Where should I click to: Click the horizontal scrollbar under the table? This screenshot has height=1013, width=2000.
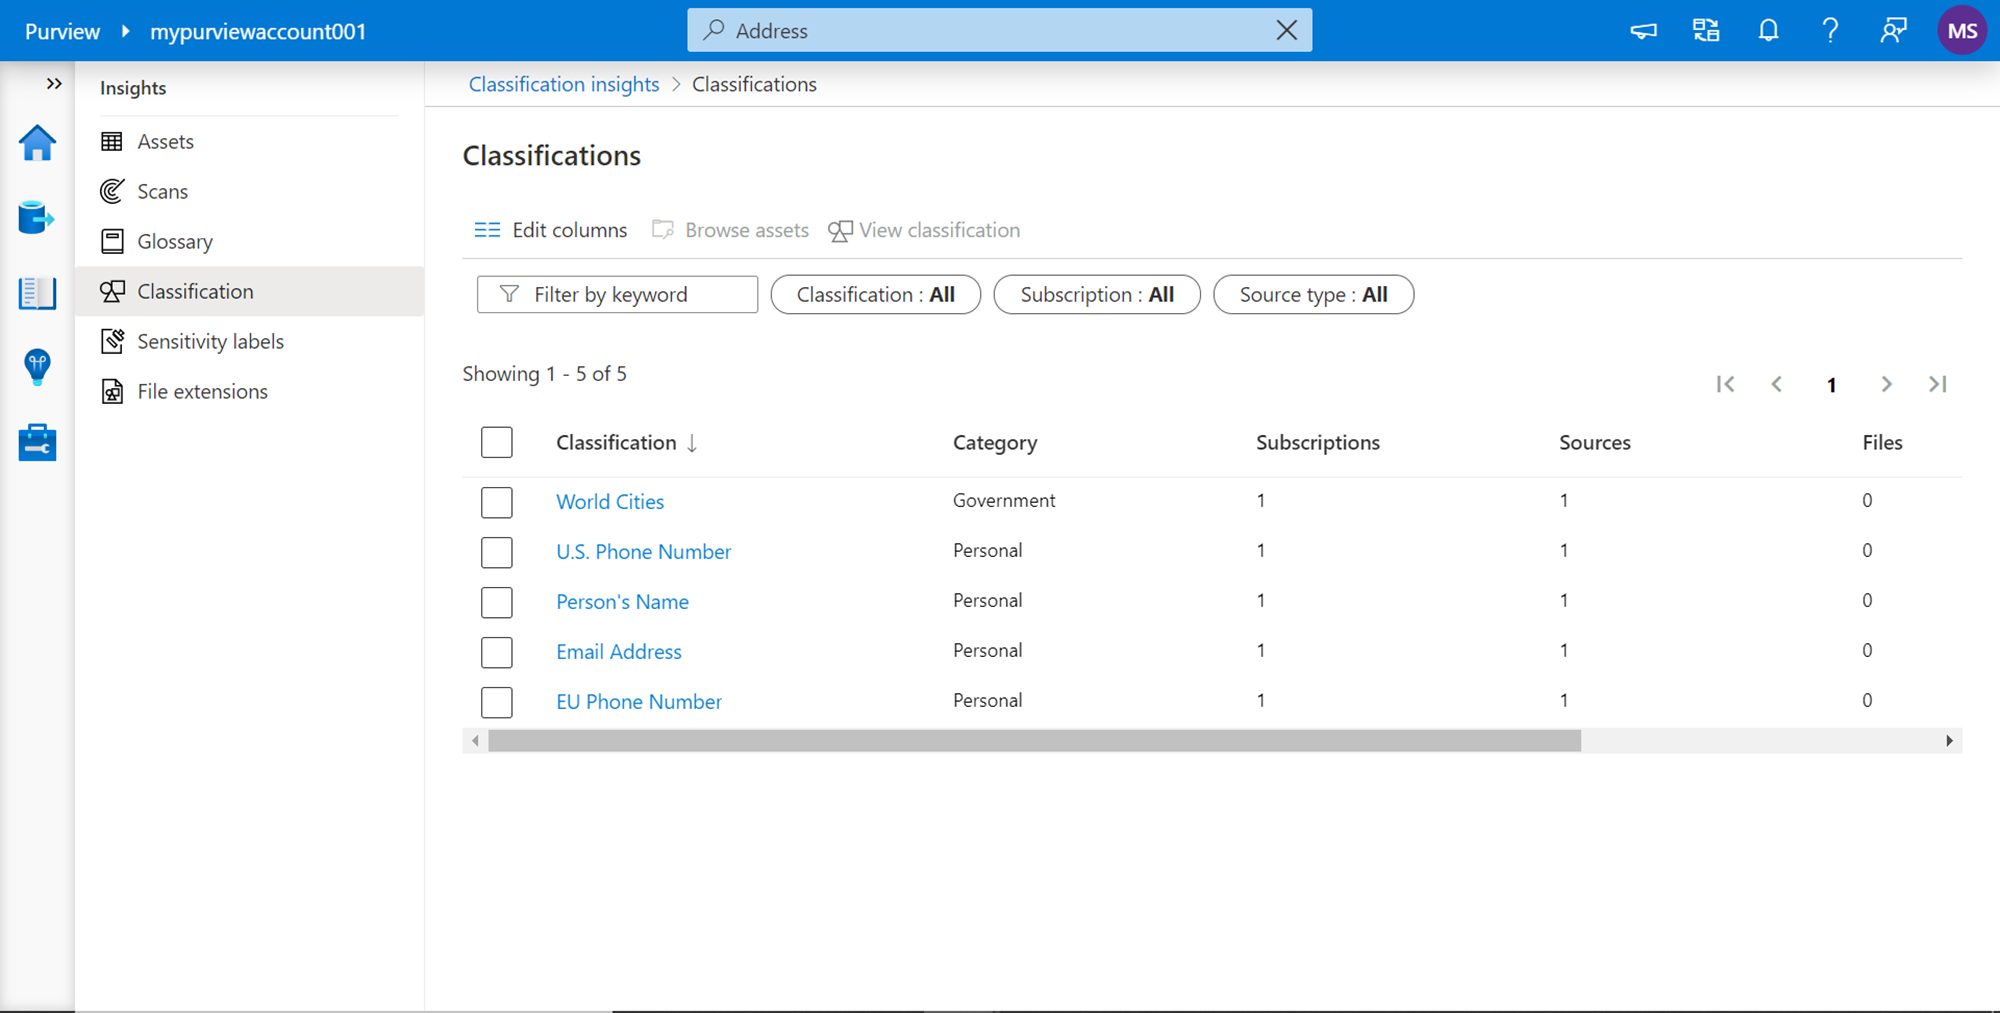1034,741
